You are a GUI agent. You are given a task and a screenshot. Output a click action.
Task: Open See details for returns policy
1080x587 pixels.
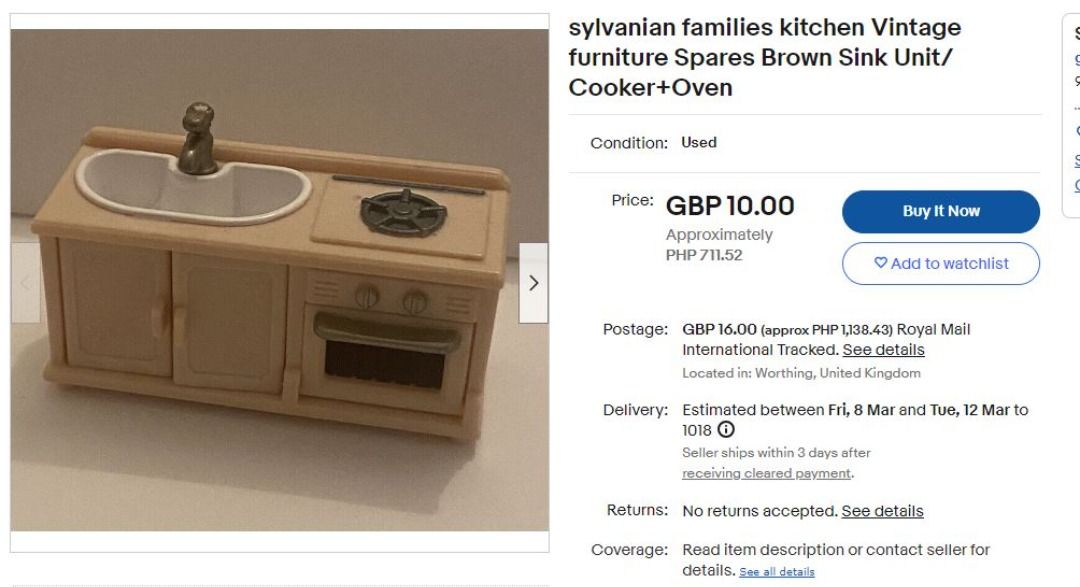[882, 511]
